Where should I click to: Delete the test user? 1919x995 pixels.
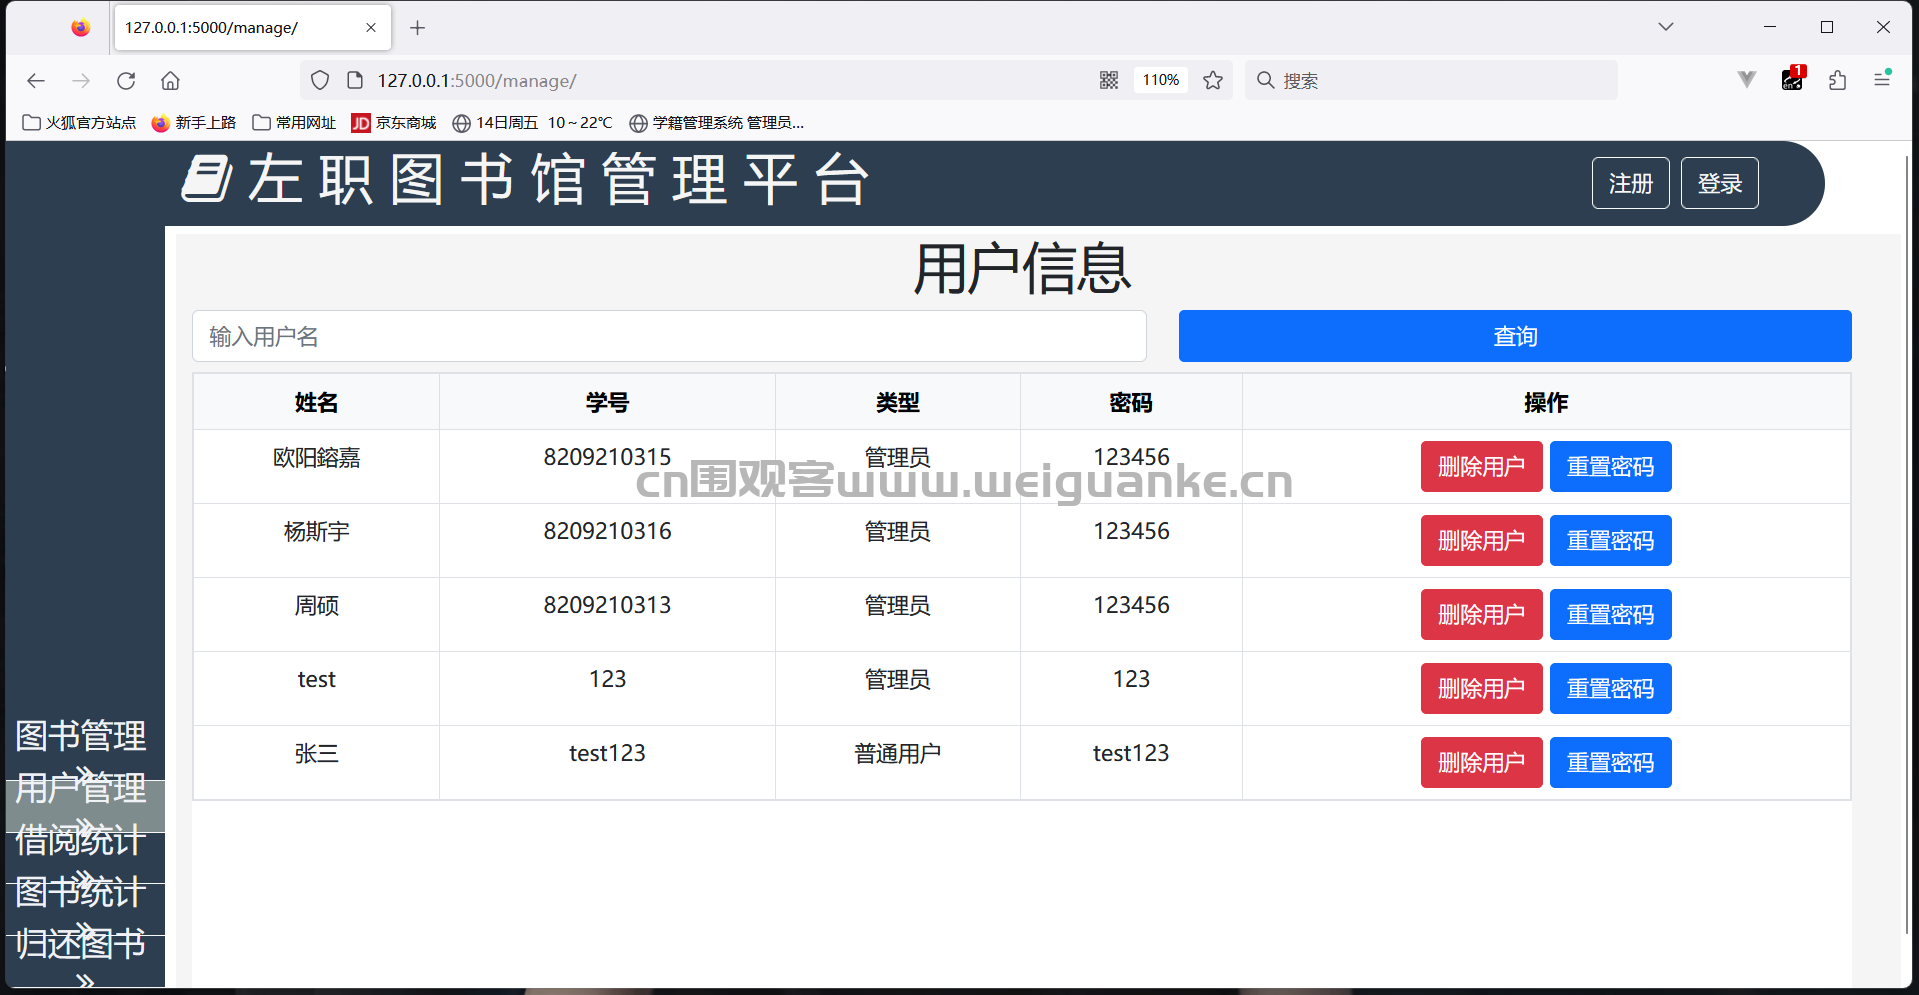1482,688
